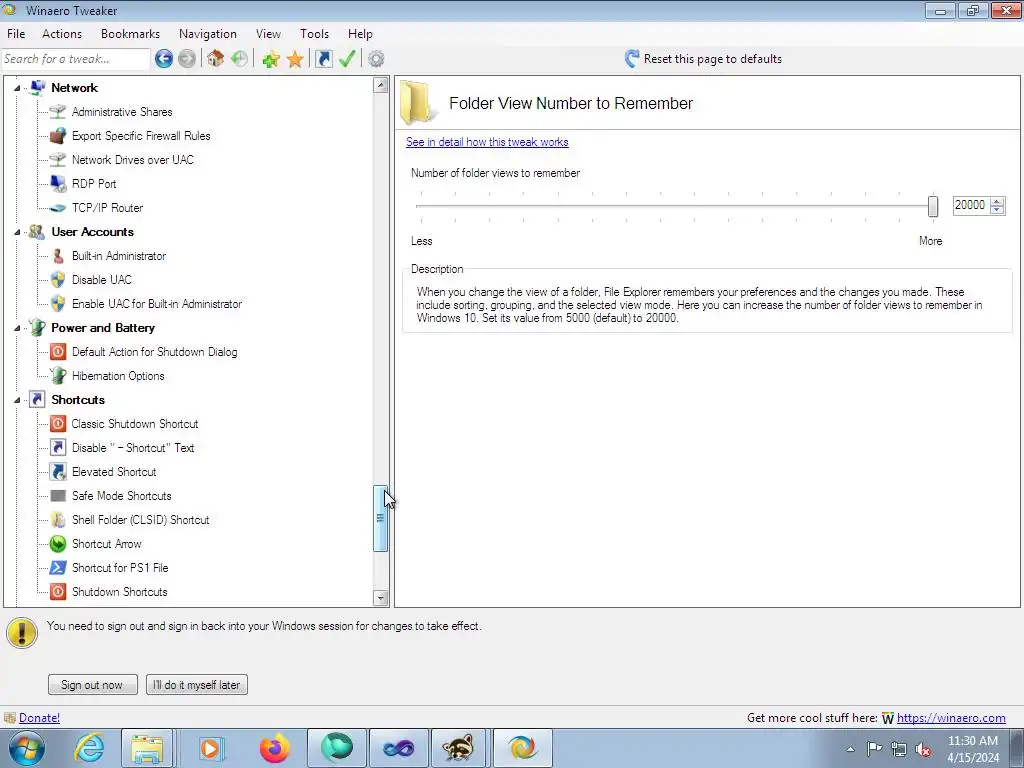Click the Disable UAC shield icon
This screenshot has height=768, width=1024.
(x=58, y=280)
